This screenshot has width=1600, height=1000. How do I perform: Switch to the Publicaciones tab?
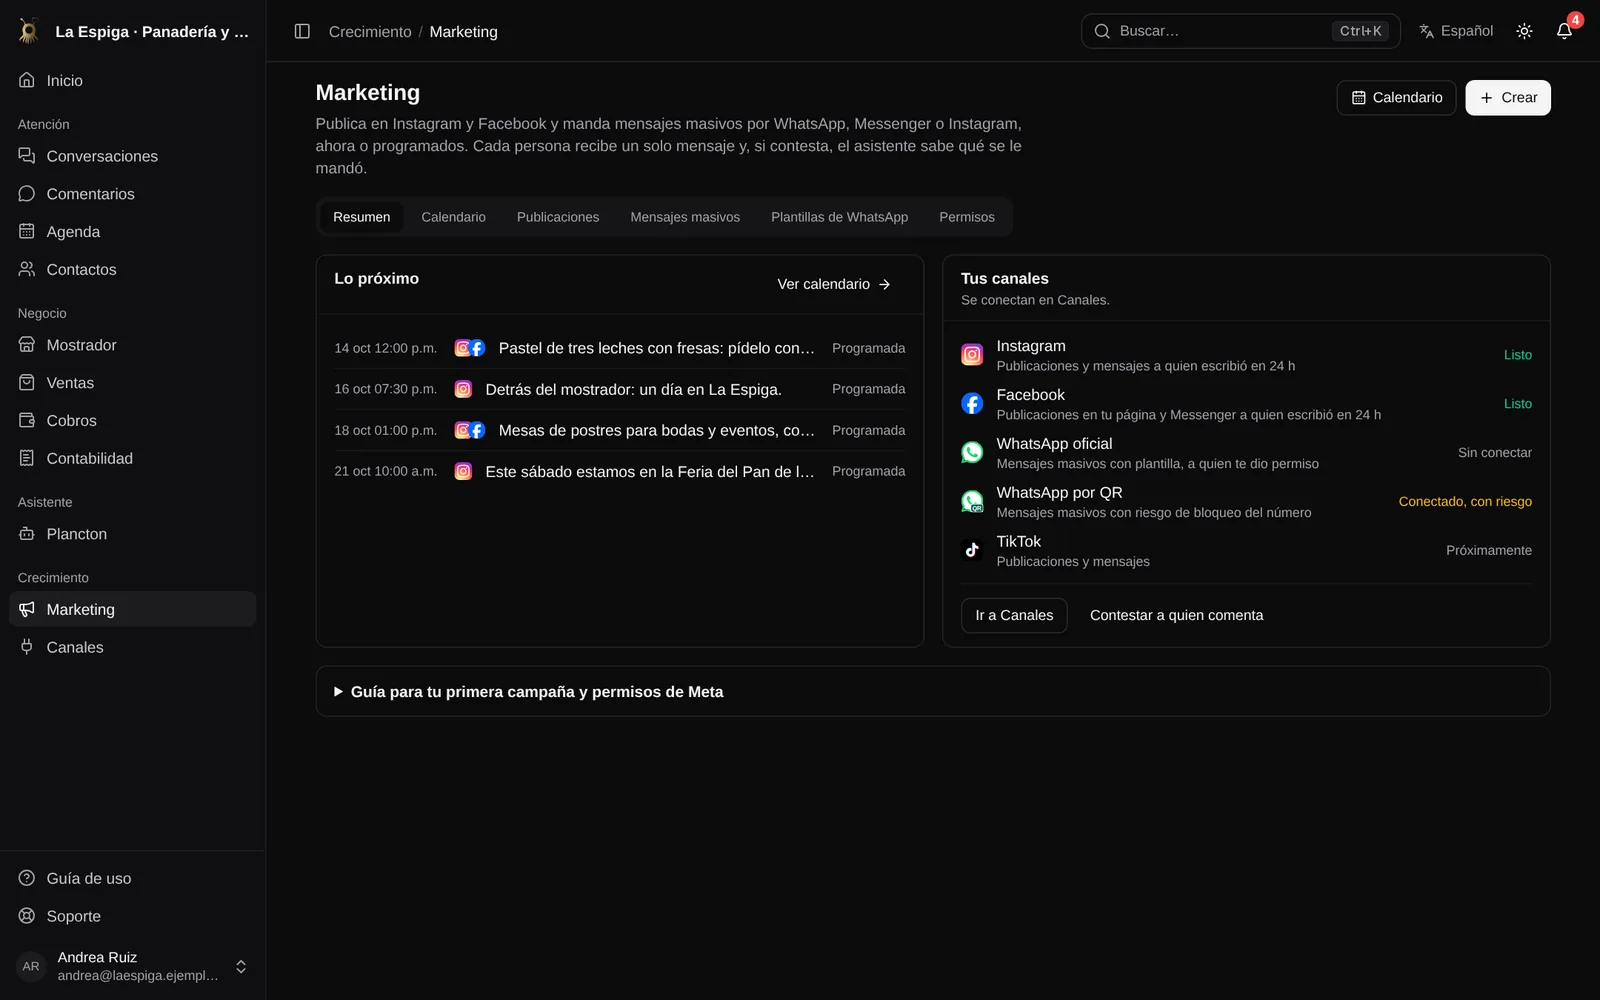(x=558, y=217)
